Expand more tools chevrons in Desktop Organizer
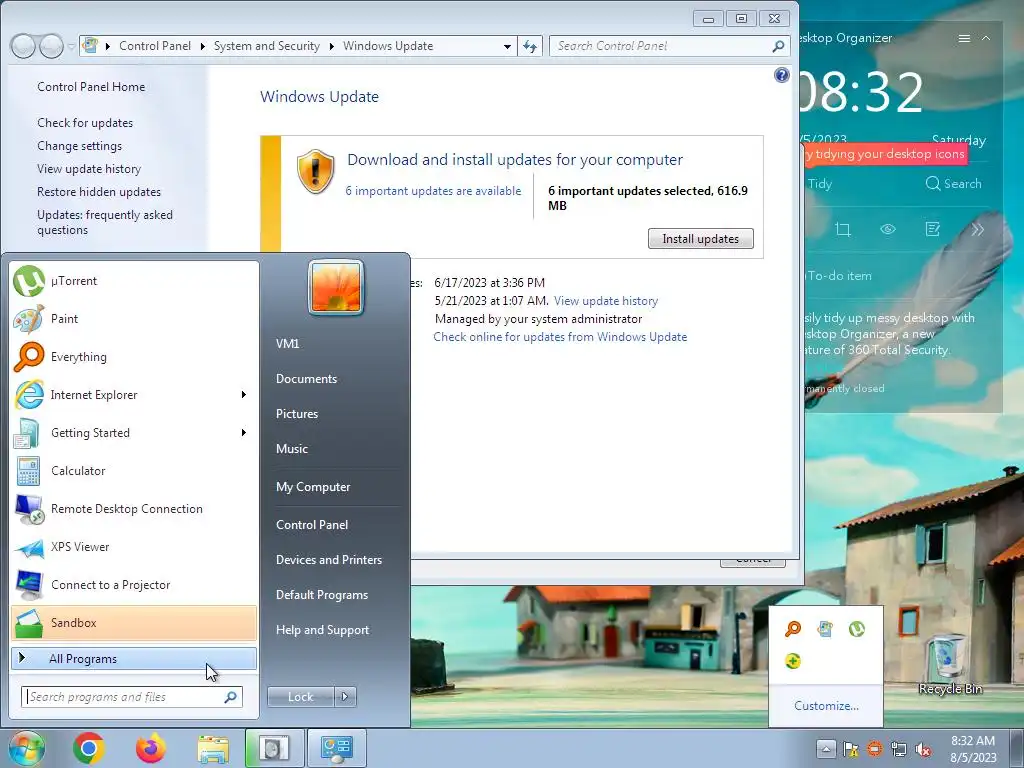The width and height of the screenshot is (1024, 768). [978, 229]
